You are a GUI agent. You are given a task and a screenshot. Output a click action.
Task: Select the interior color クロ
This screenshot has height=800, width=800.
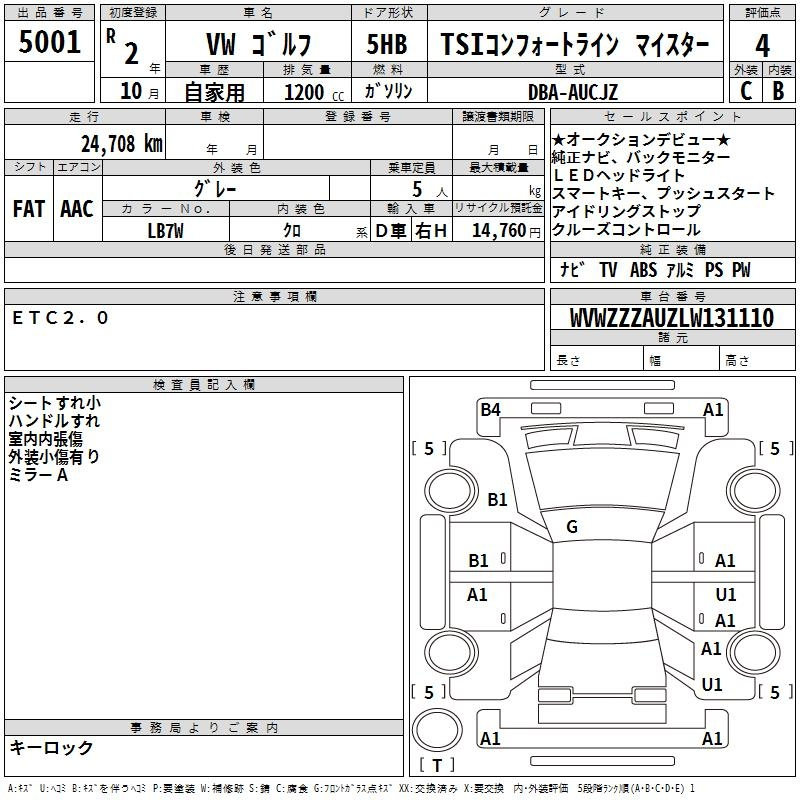point(292,231)
